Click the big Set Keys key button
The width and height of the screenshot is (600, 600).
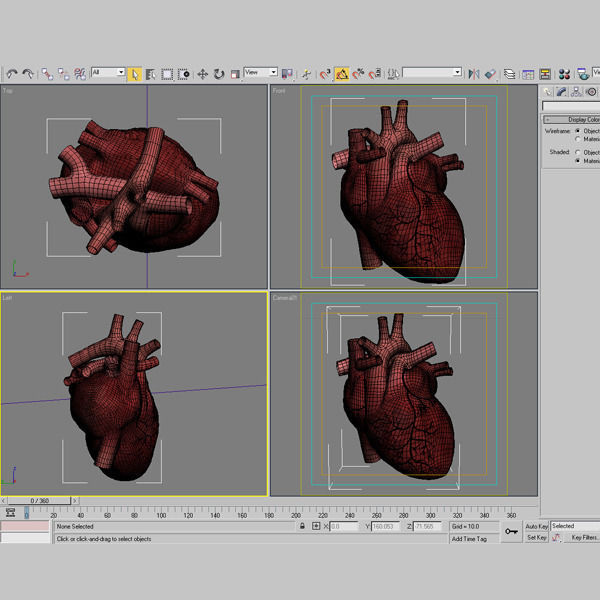pyautogui.click(x=511, y=531)
